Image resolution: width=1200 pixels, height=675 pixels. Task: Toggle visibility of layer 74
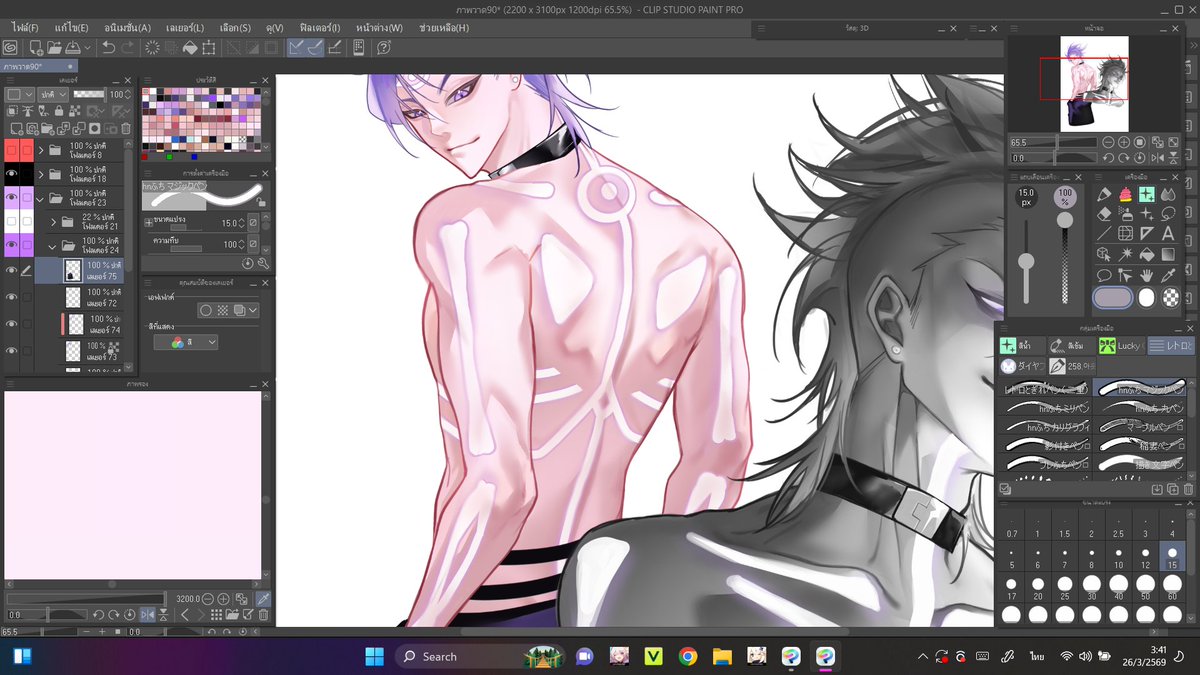[12, 324]
